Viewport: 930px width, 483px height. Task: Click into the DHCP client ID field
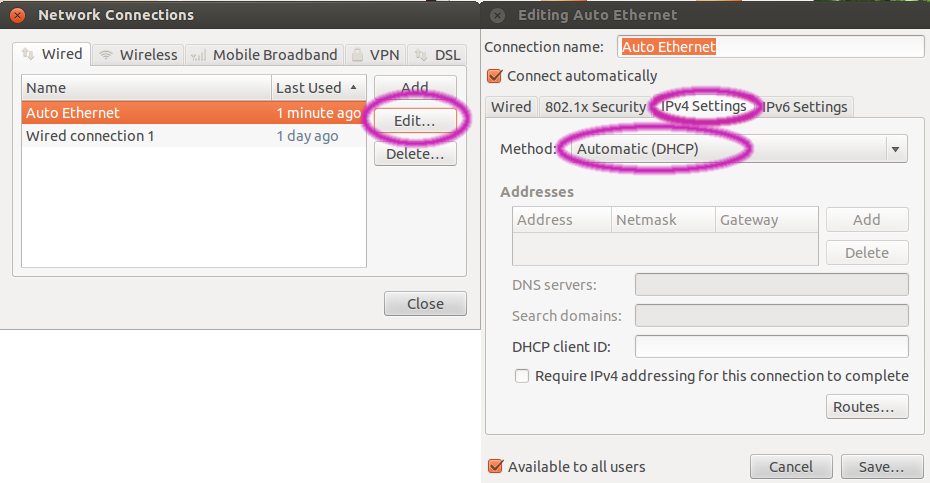click(771, 347)
